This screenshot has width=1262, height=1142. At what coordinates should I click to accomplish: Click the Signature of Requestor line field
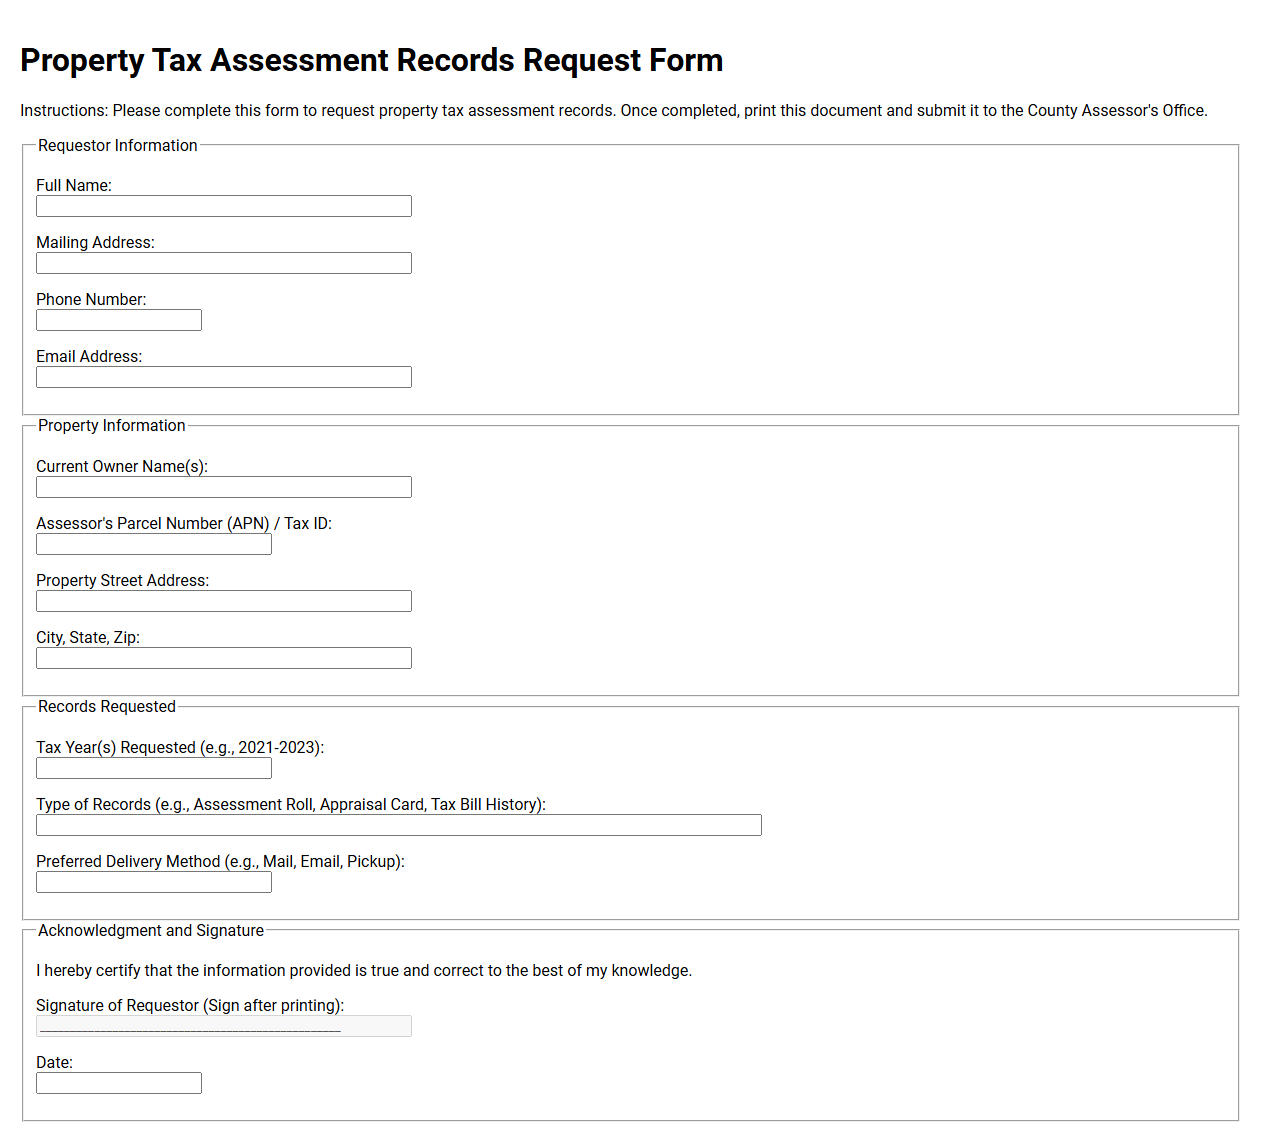tap(224, 1026)
